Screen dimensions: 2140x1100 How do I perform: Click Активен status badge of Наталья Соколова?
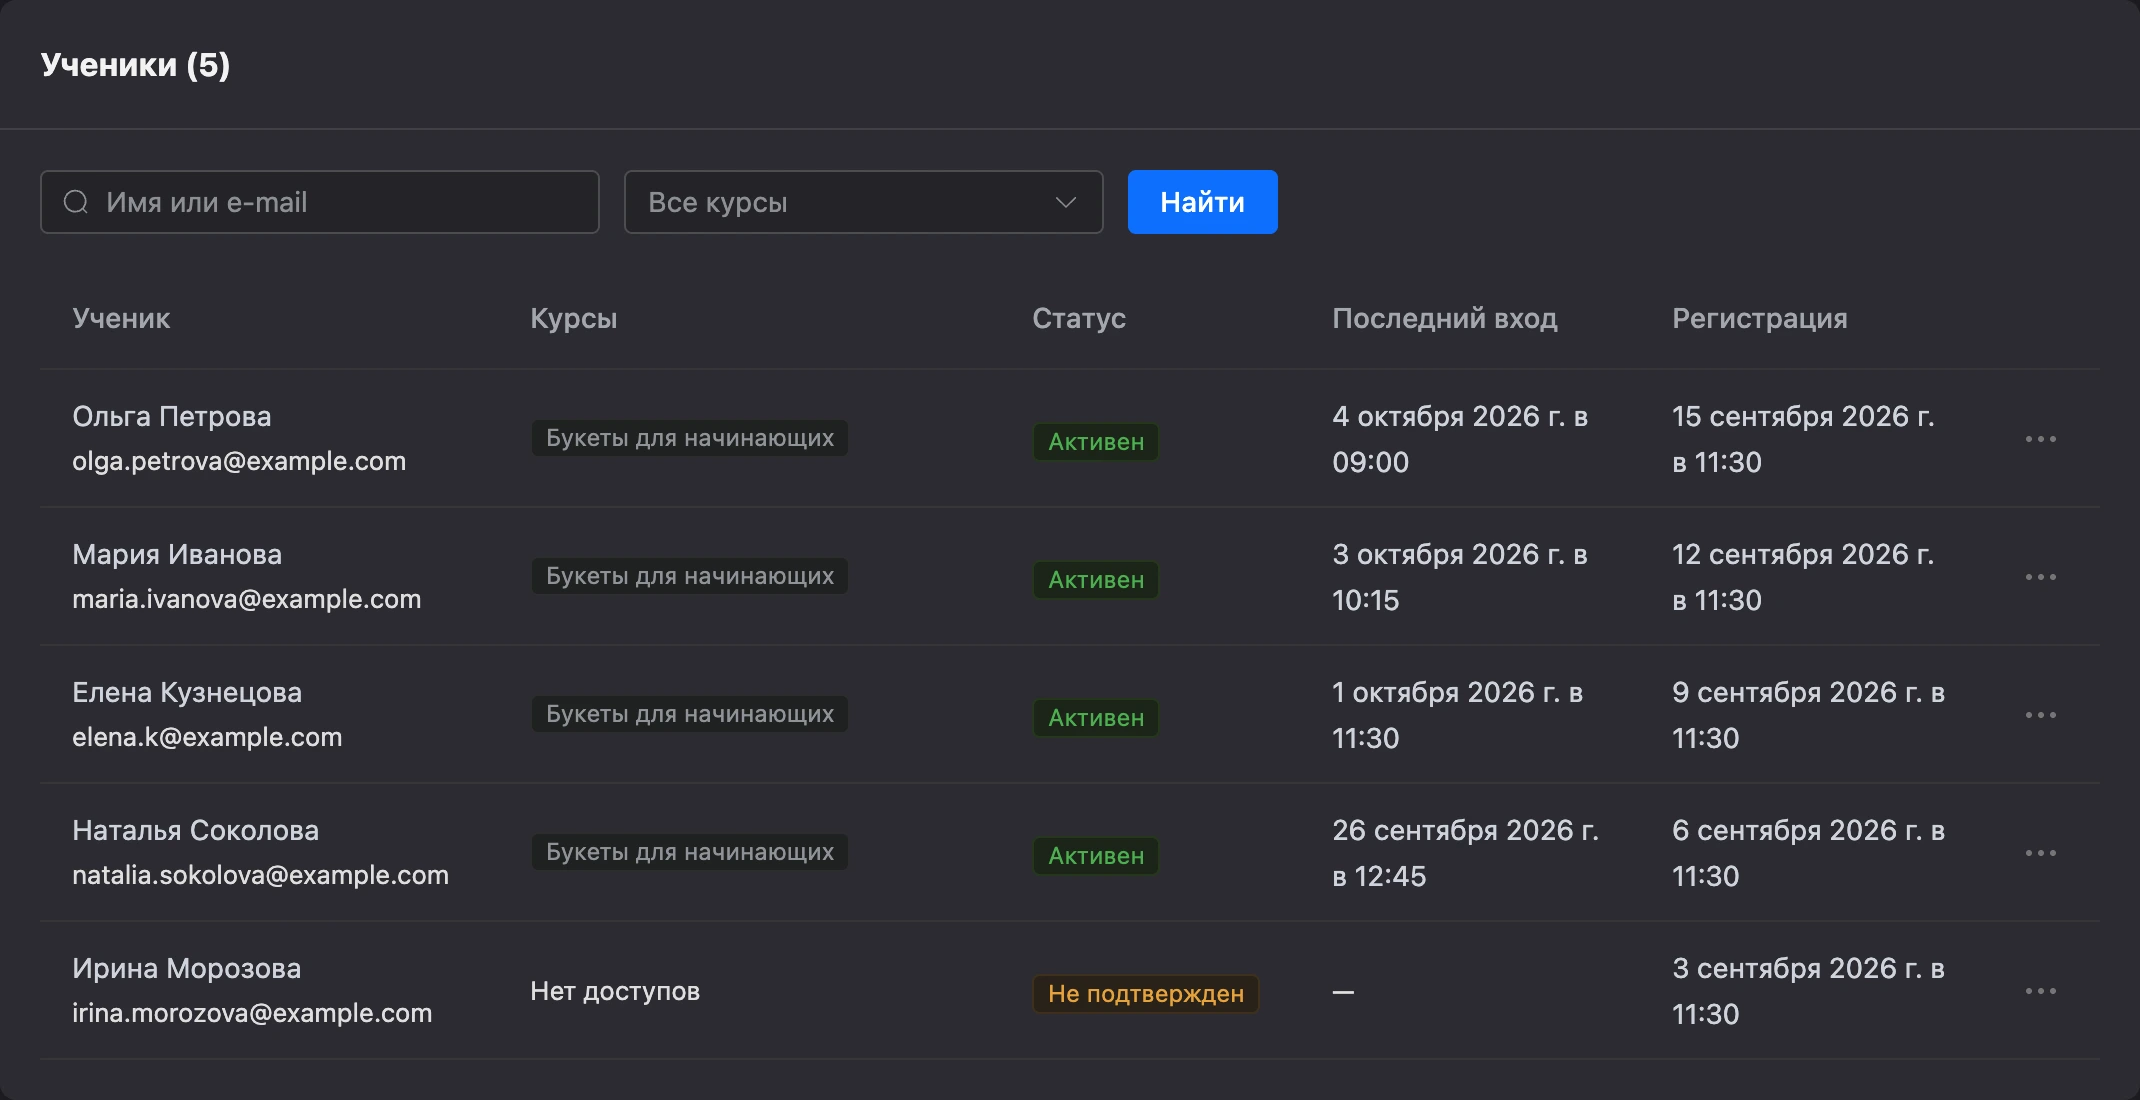(x=1096, y=856)
